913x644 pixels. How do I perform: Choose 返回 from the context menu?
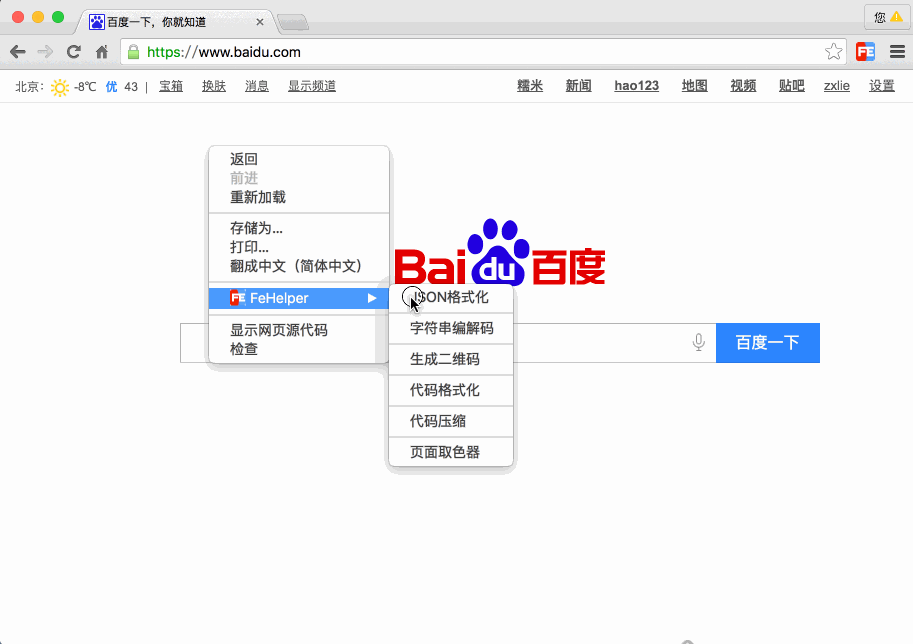coord(299,159)
